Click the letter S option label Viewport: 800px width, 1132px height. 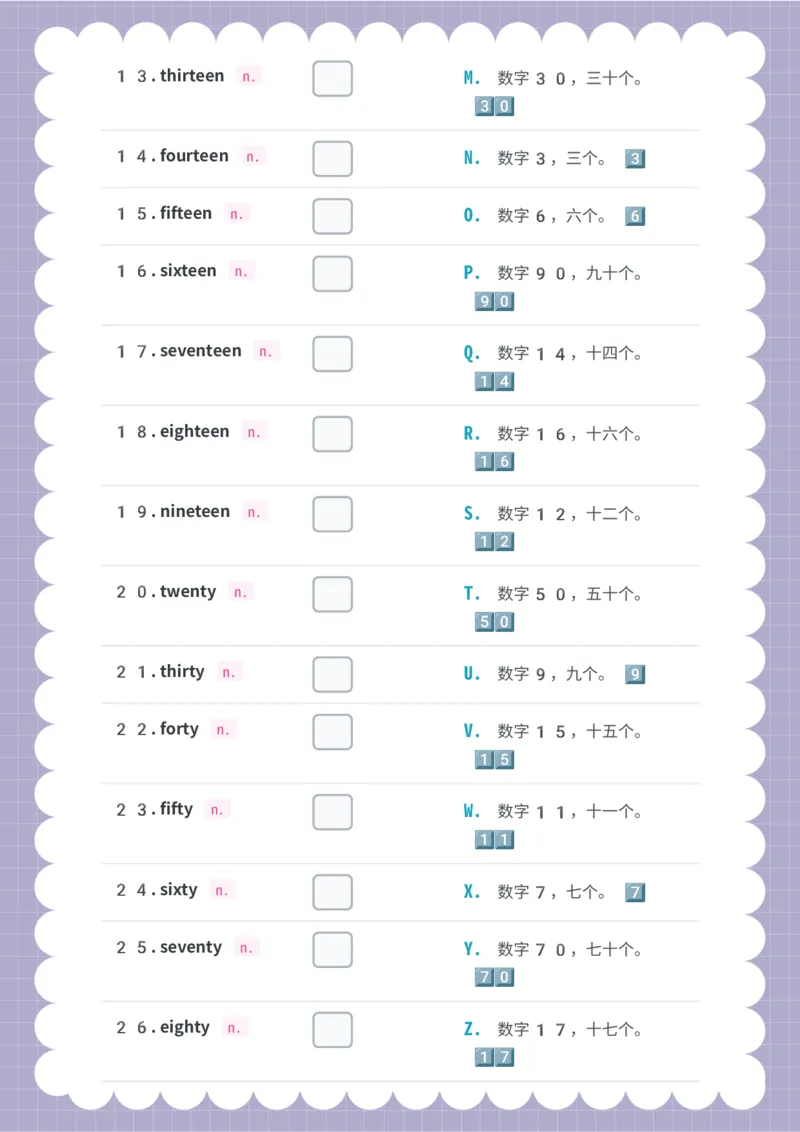click(472, 514)
